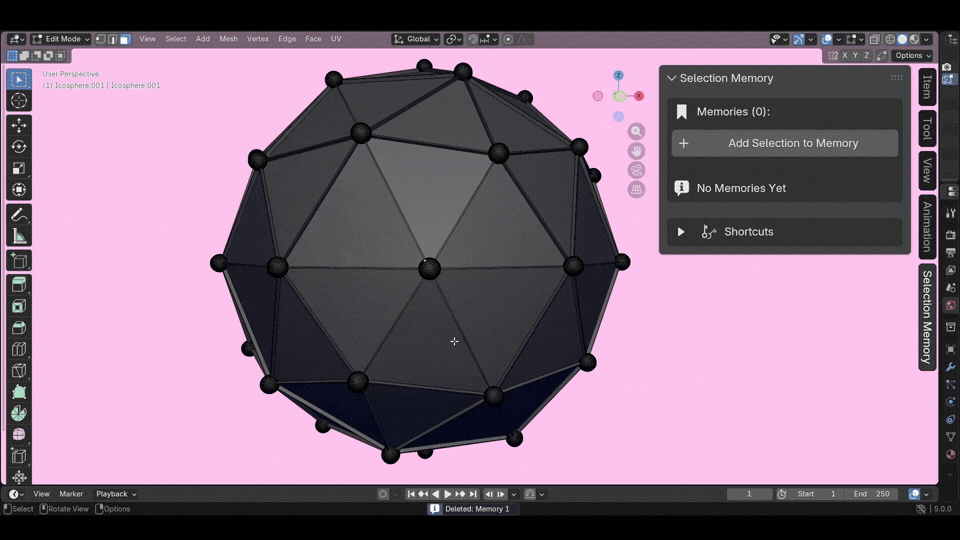Open the editor type dropdown
This screenshot has height=540, width=960.
(16, 39)
